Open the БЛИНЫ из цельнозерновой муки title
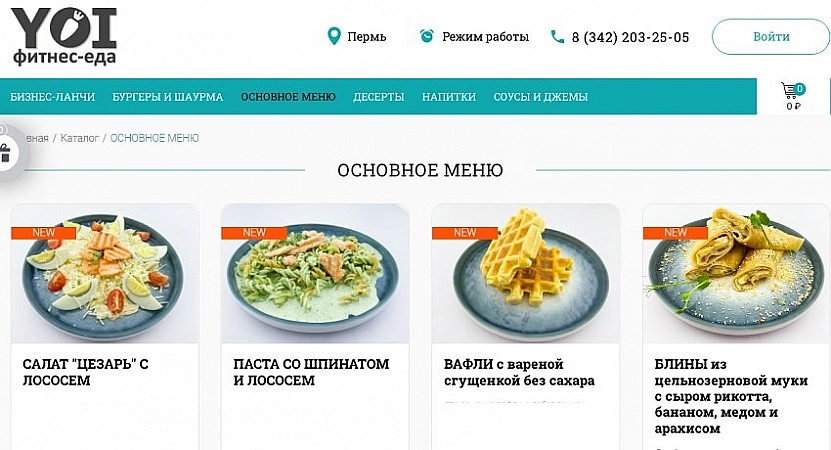The image size is (831, 450). [x=731, y=396]
